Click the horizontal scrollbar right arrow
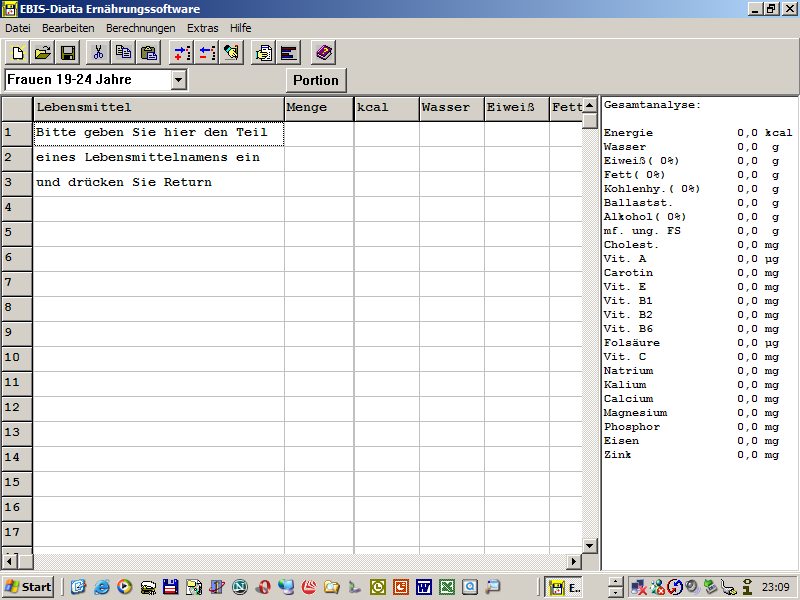Viewport: 800px width, 600px height. point(574,562)
